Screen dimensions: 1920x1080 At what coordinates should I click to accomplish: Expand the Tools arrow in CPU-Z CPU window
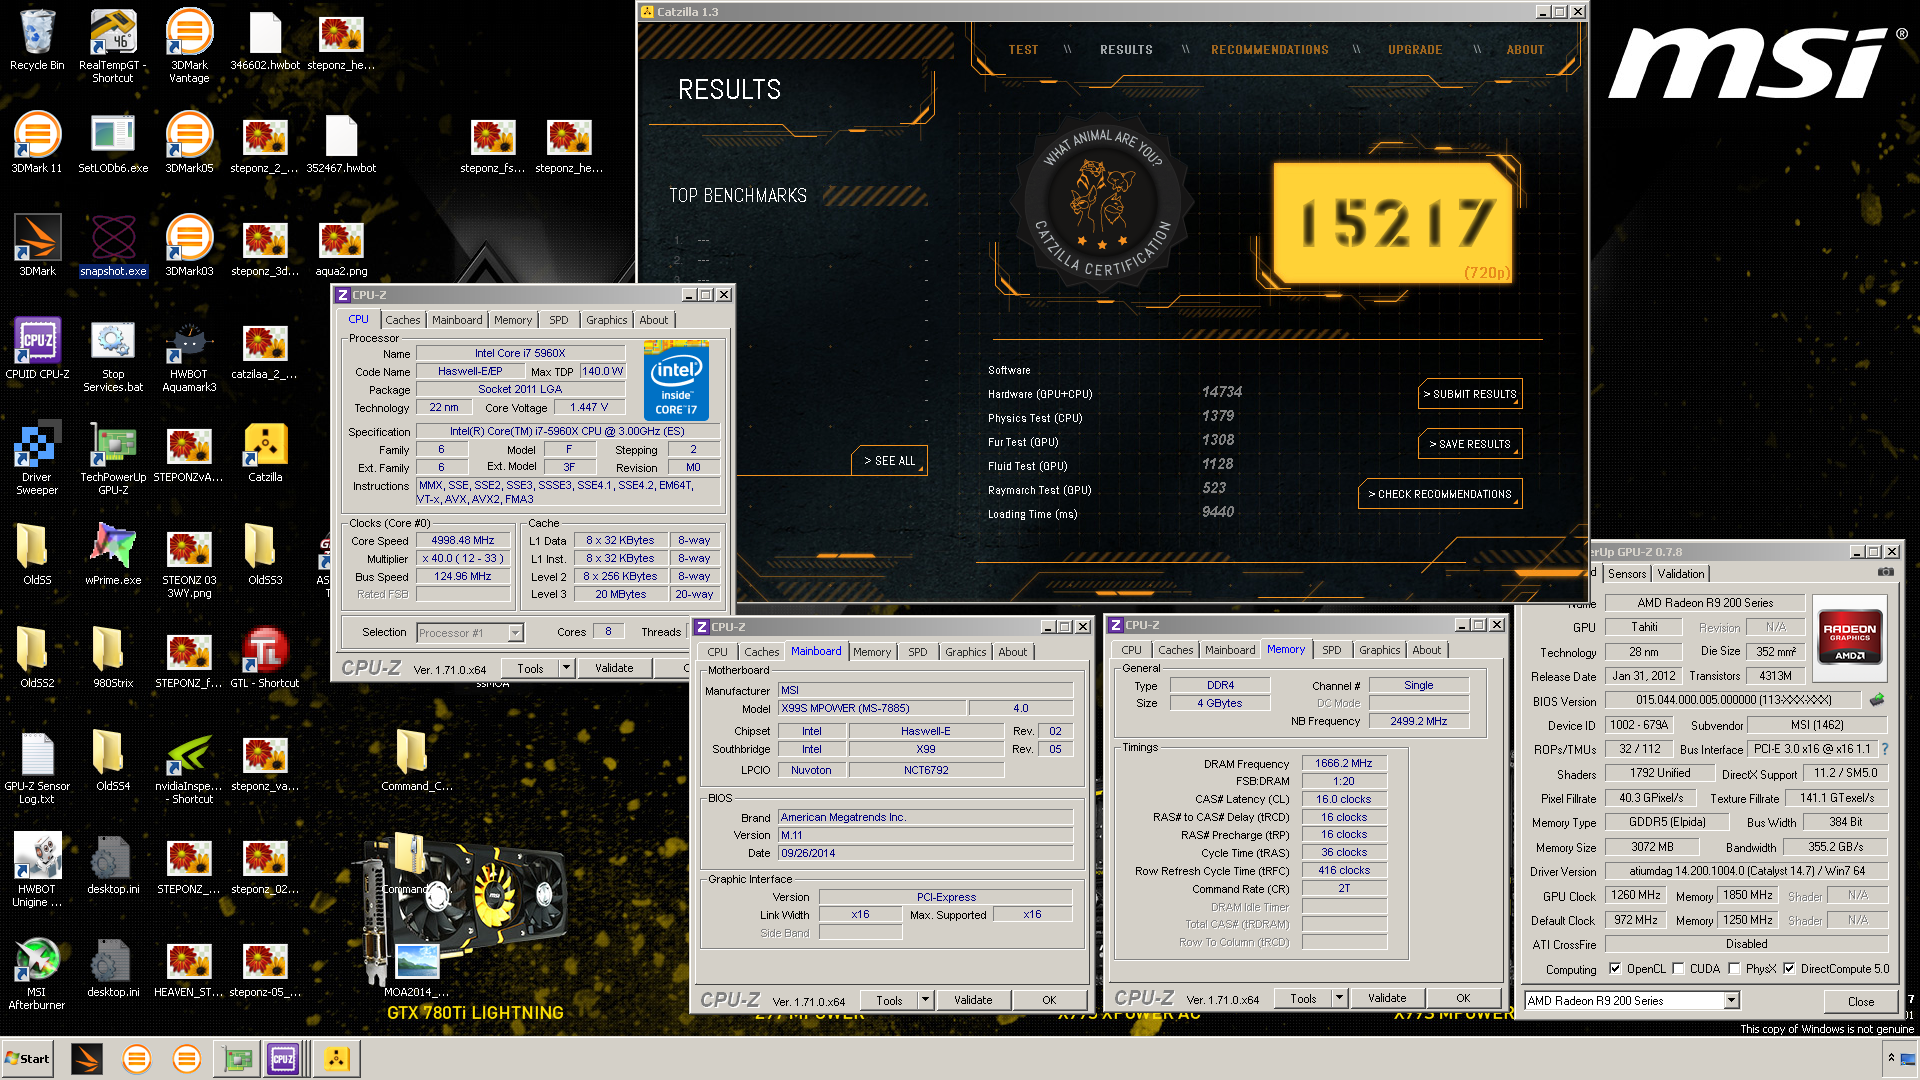(566, 668)
